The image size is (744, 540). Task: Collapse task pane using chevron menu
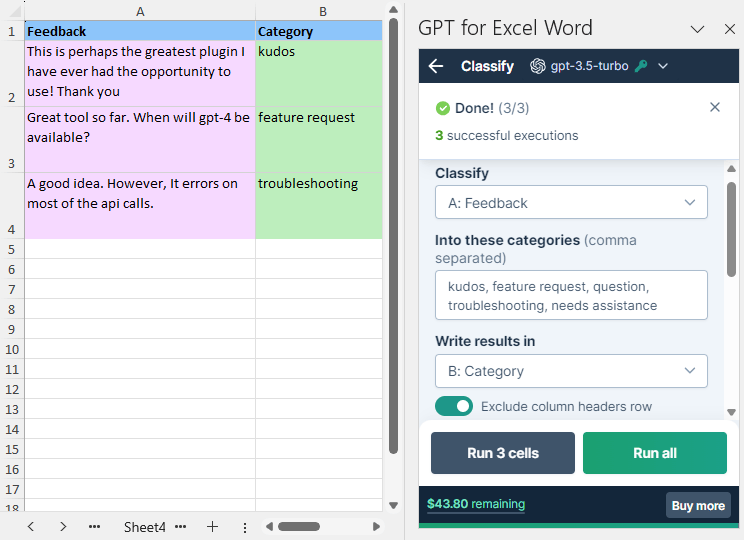tap(698, 29)
